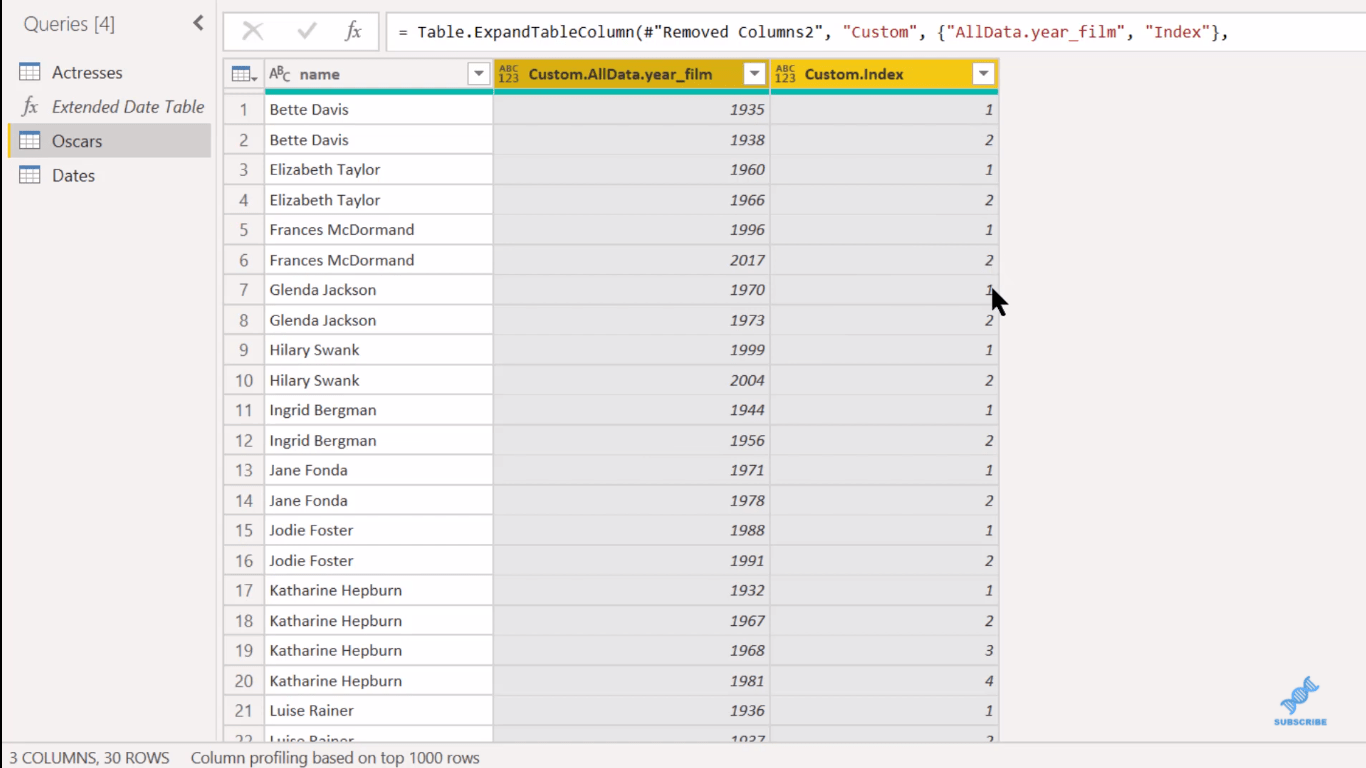
Task: Click the column profiling status bar text
Action: 335,758
